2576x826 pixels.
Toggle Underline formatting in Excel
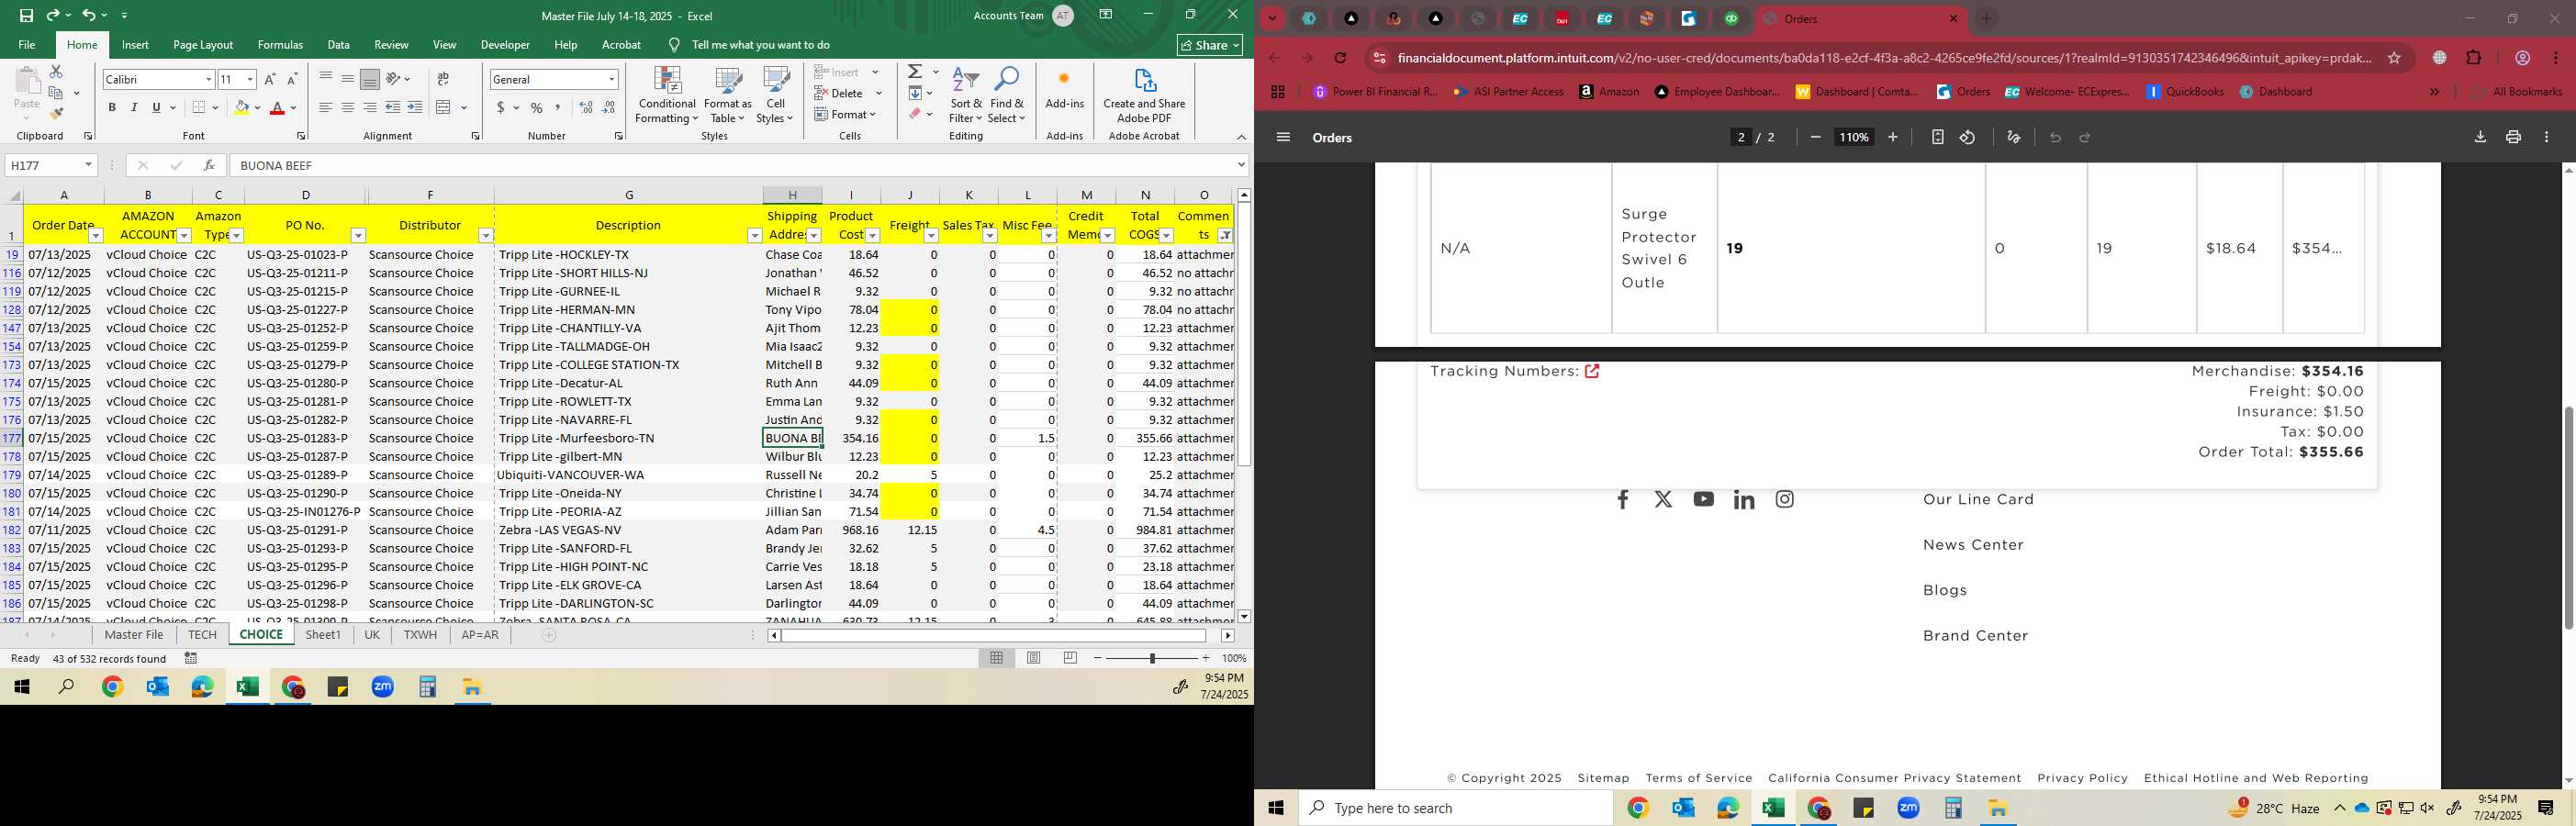click(x=156, y=108)
